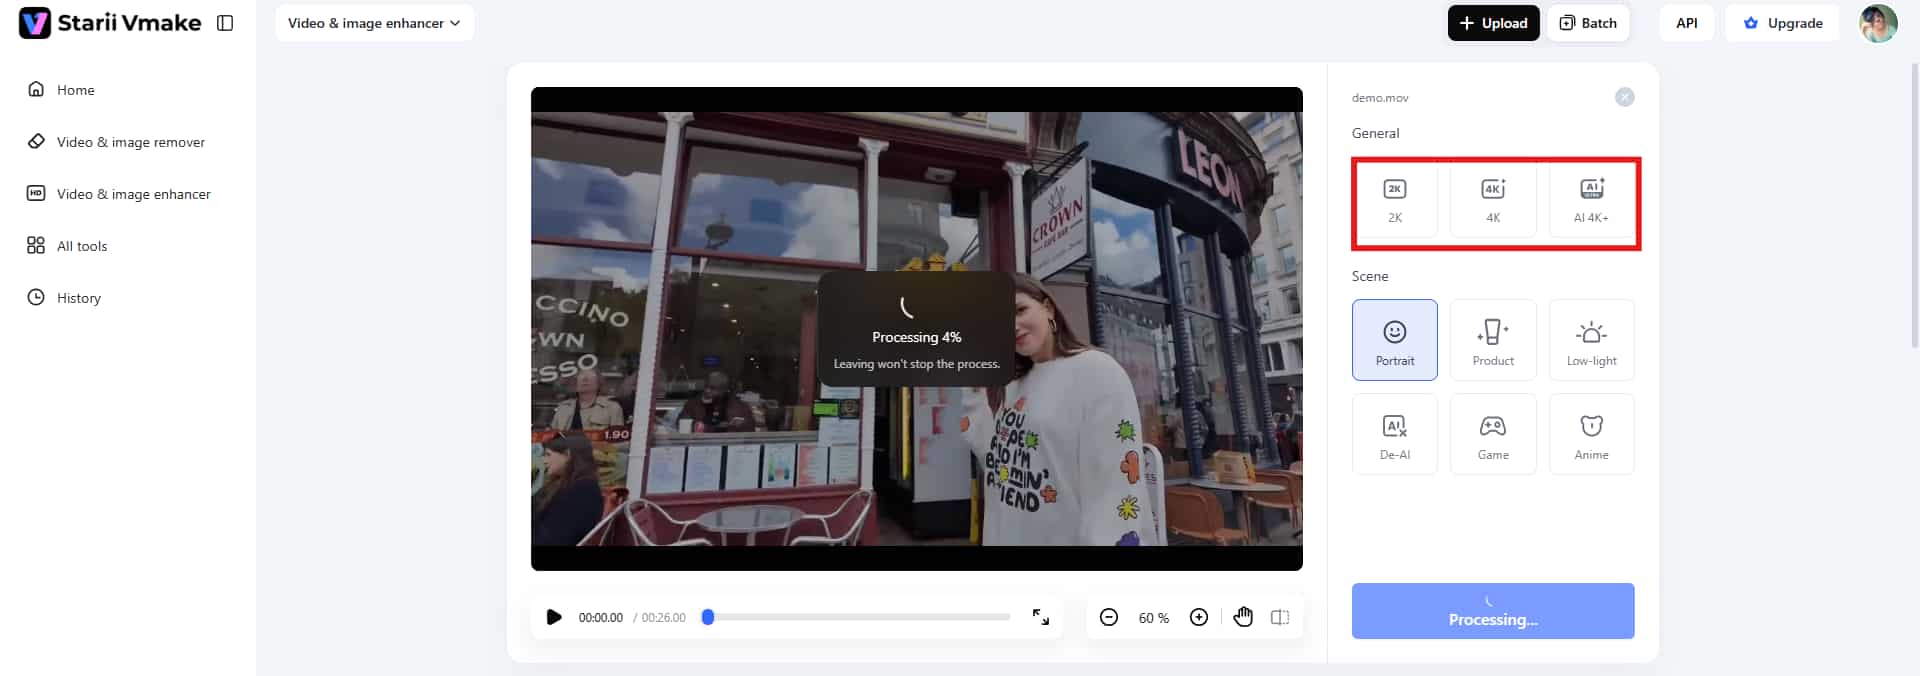Click the demo.mov filename

point(1380,98)
